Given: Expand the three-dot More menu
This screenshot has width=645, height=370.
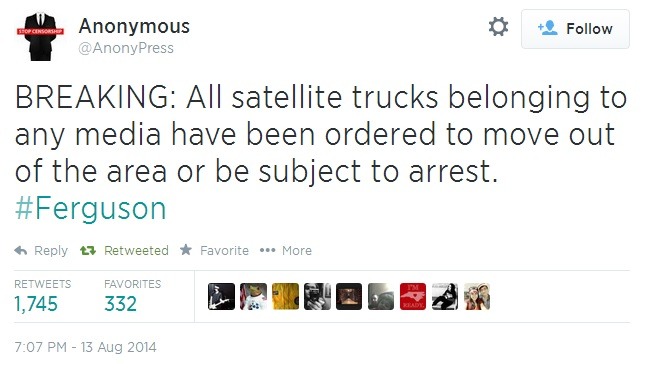Looking at the screenshot, I should point(267,250).
